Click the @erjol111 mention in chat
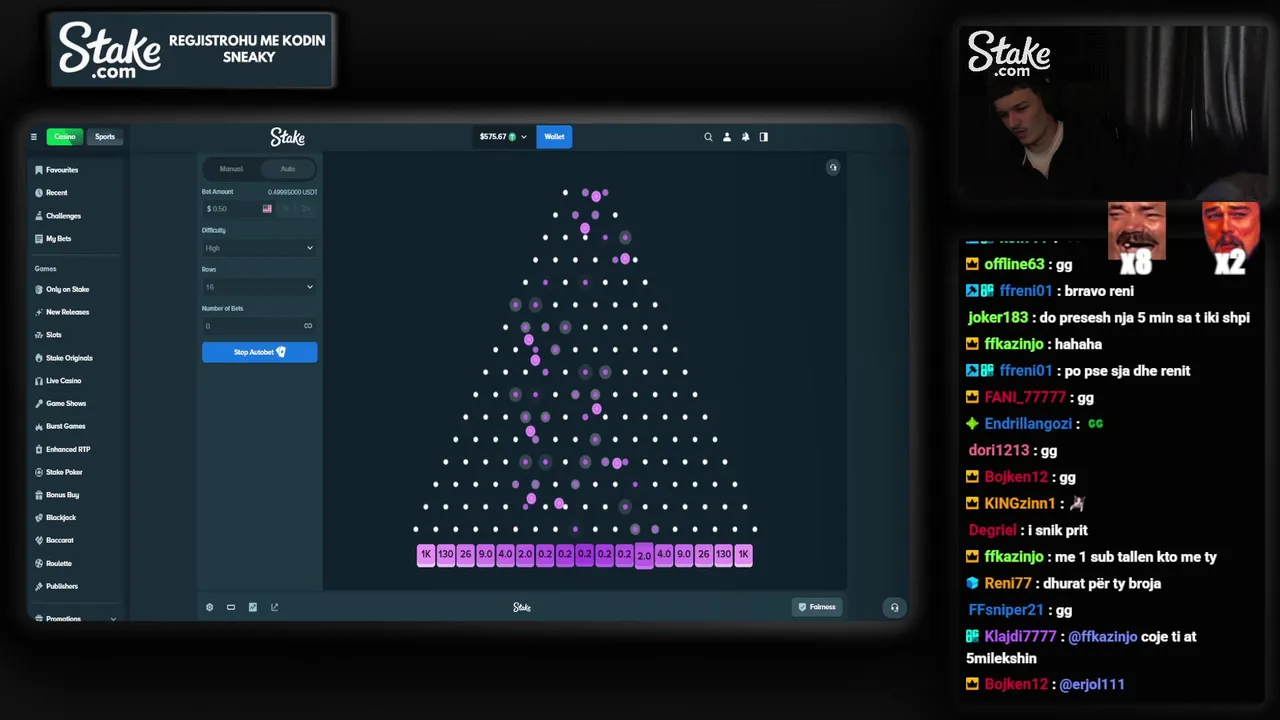 [x=1092, y=684]
